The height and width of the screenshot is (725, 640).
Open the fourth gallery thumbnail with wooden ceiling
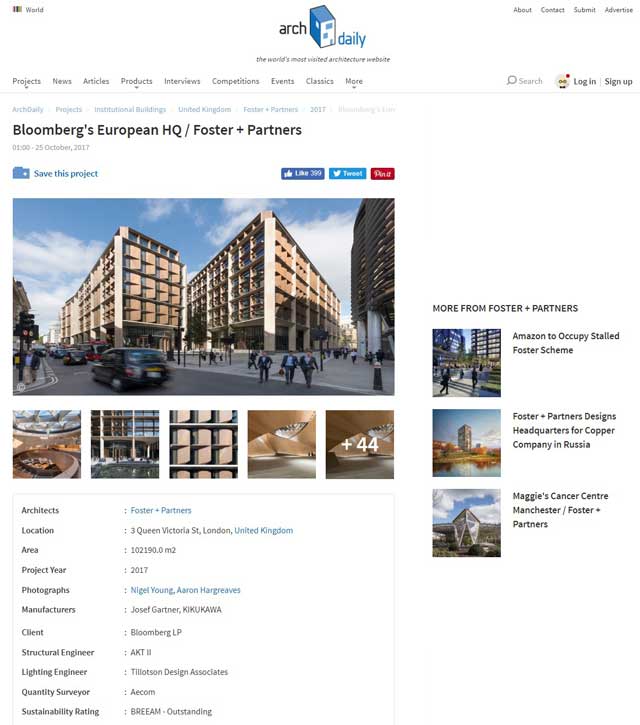point(282,444)
